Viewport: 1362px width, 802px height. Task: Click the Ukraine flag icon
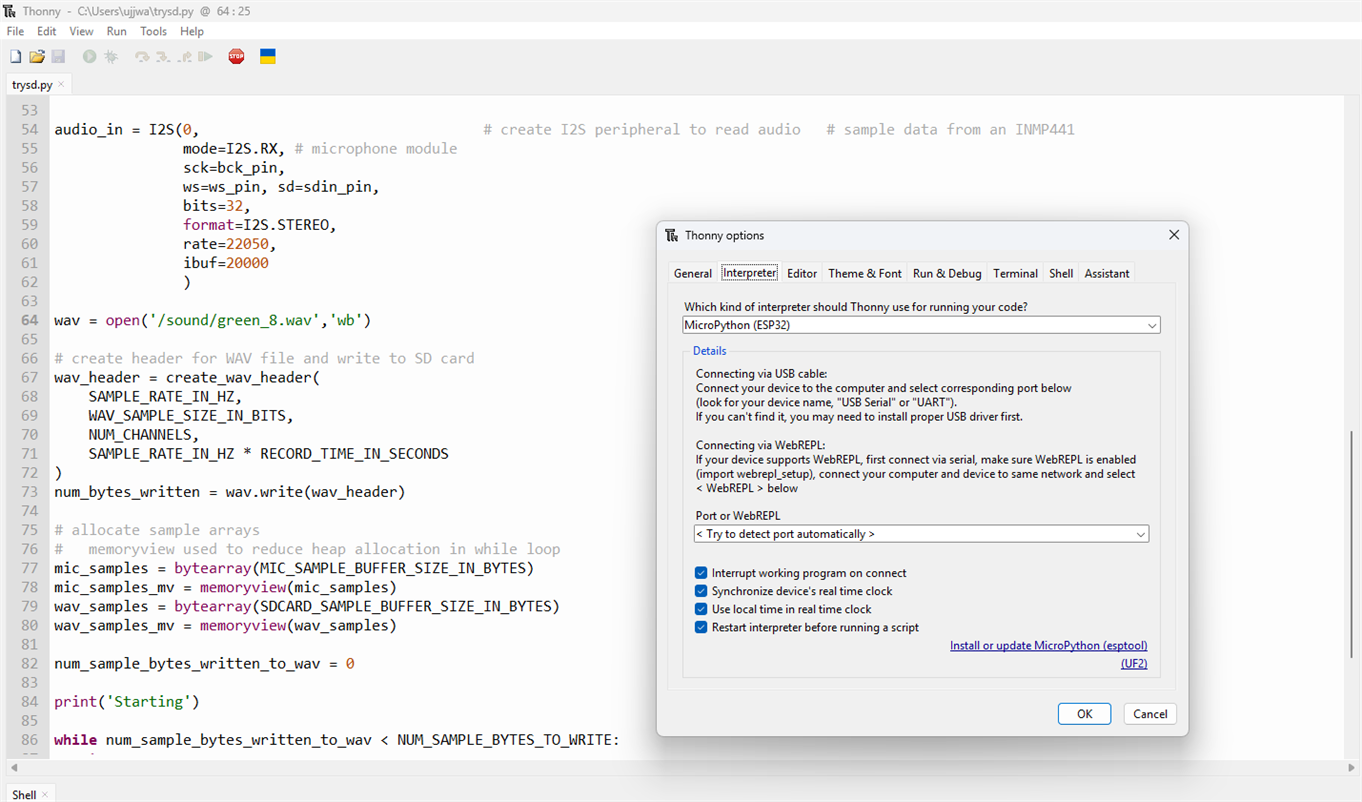[267, 56]
